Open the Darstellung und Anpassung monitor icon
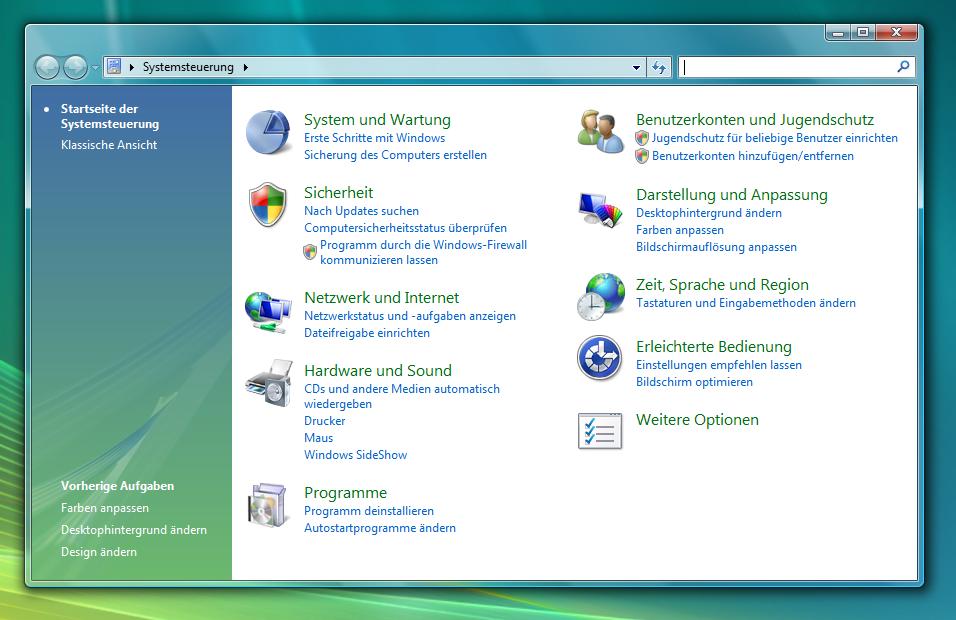The height and width of the screenshot is (620, 956). (x=601, y=209)
